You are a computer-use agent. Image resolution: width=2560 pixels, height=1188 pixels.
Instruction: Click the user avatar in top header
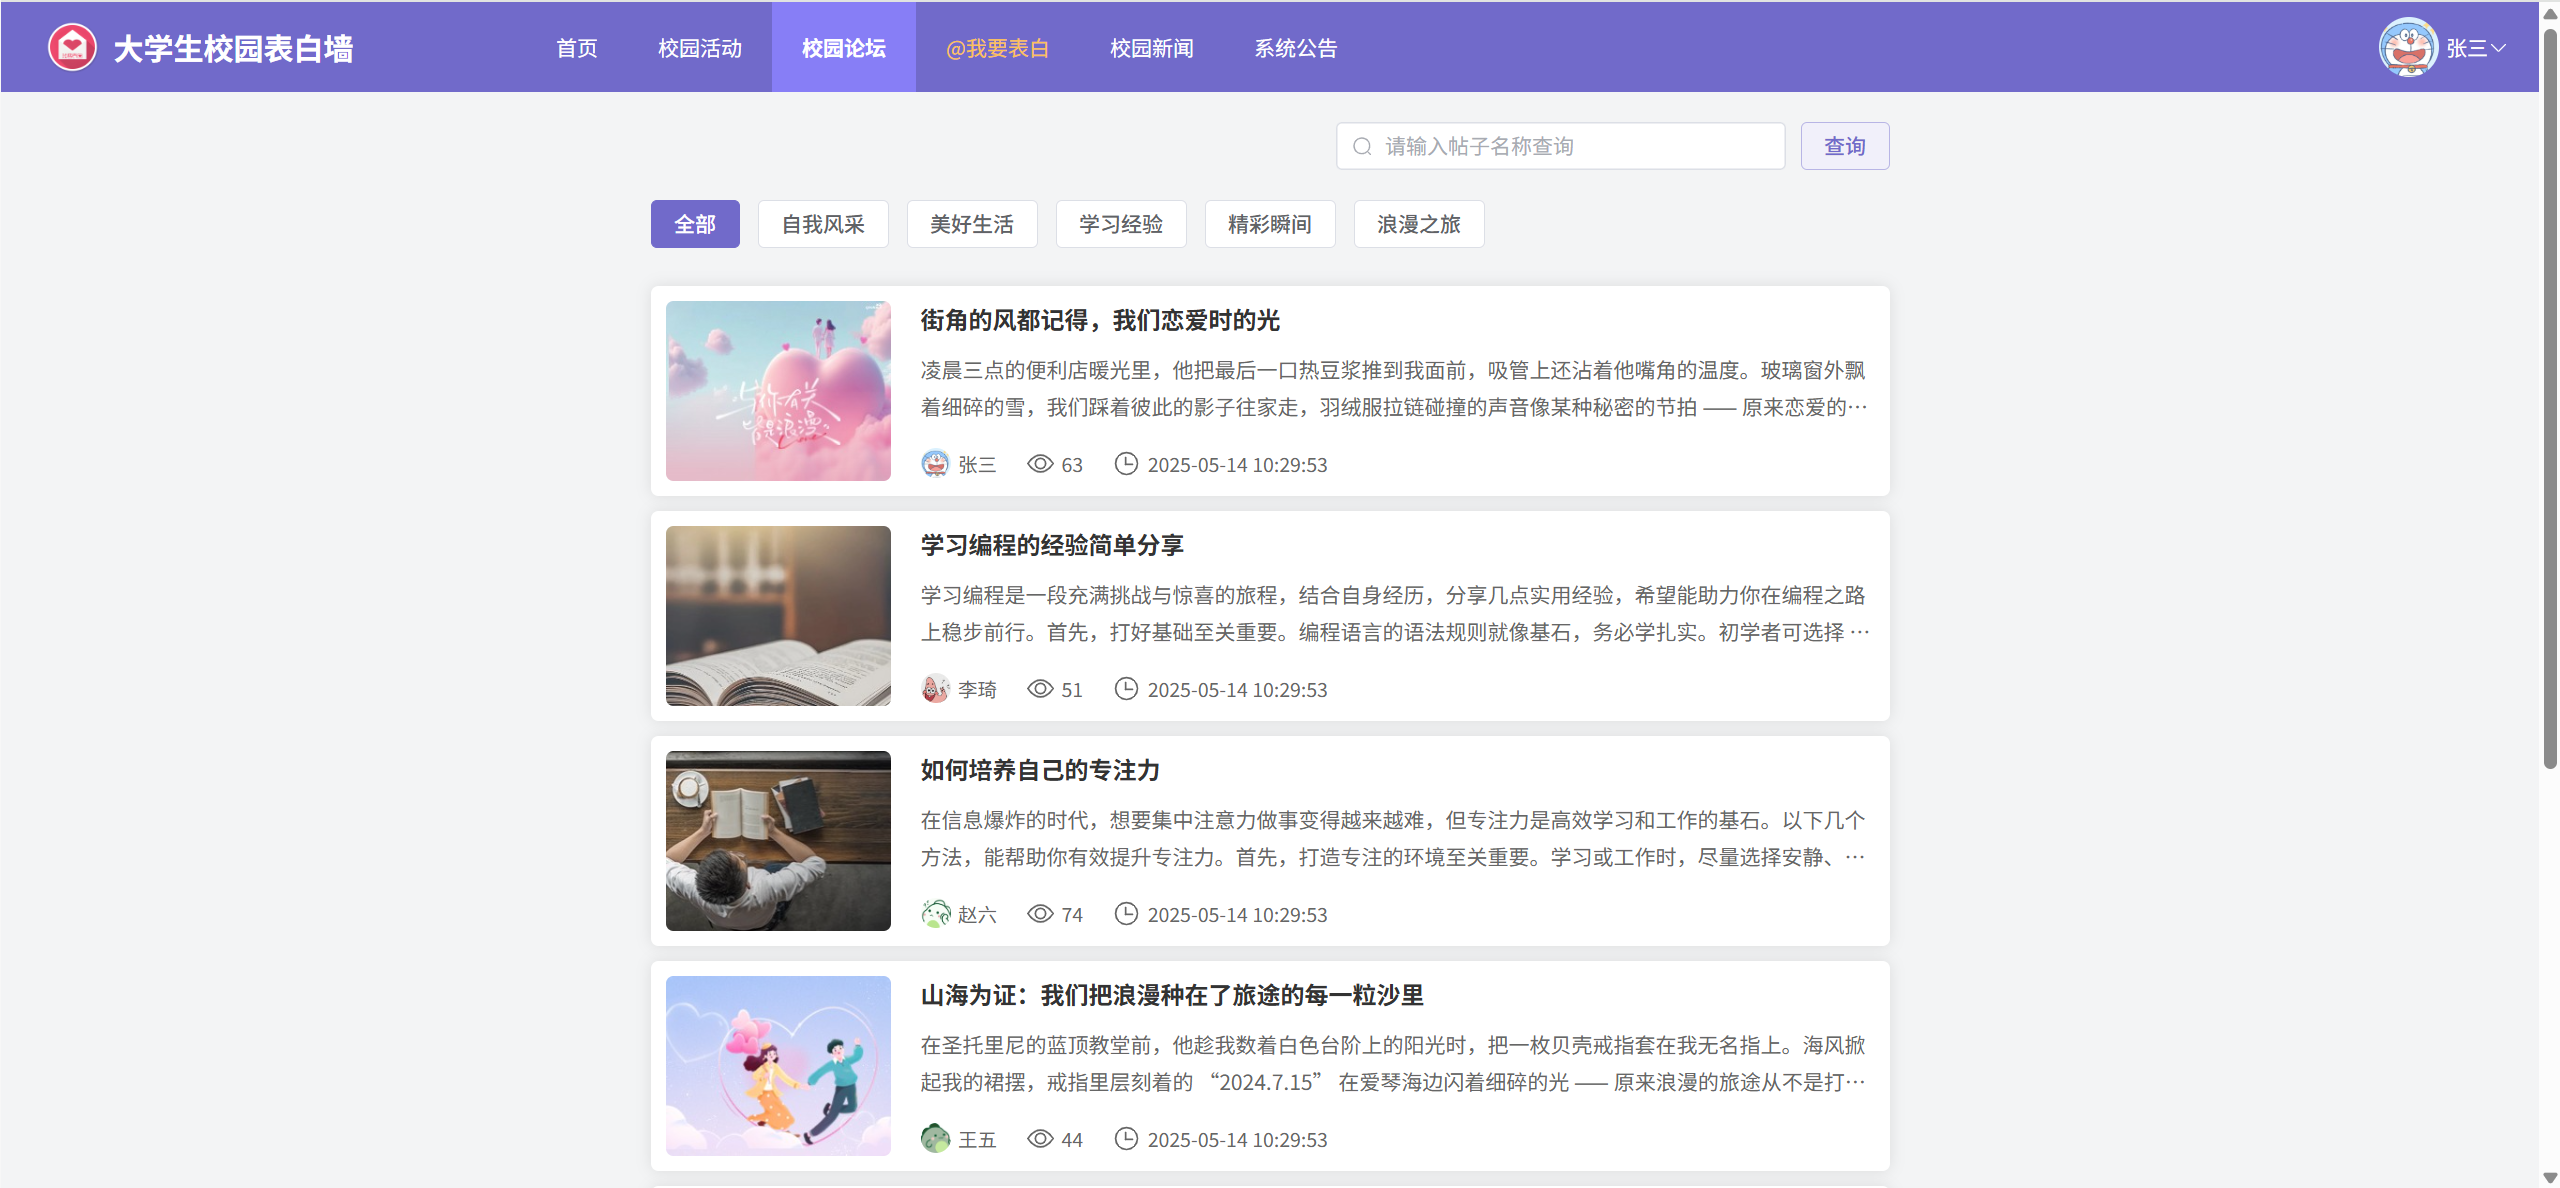point(2408,47)
